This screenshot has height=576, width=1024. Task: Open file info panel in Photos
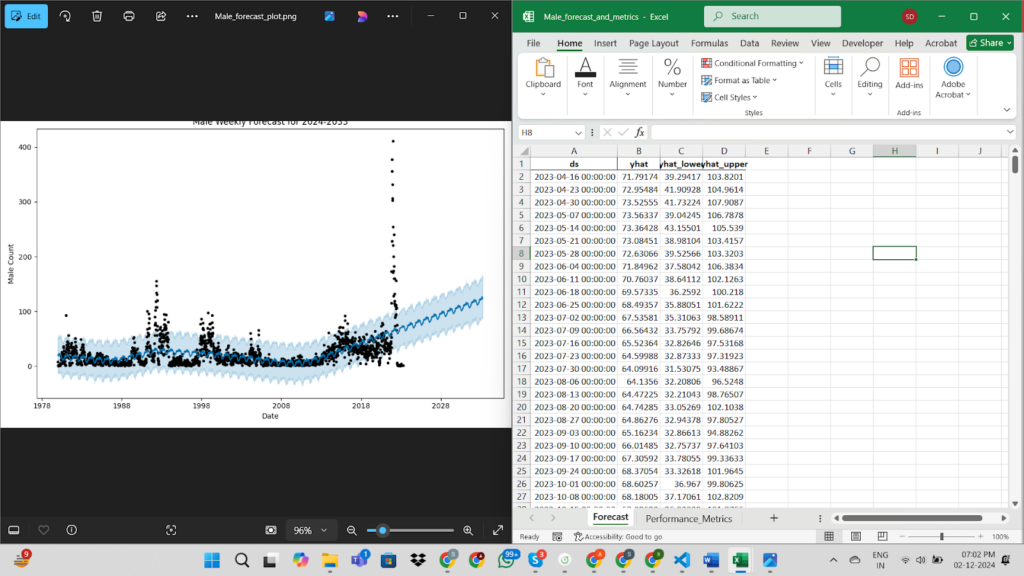click(x=72, y=530)
